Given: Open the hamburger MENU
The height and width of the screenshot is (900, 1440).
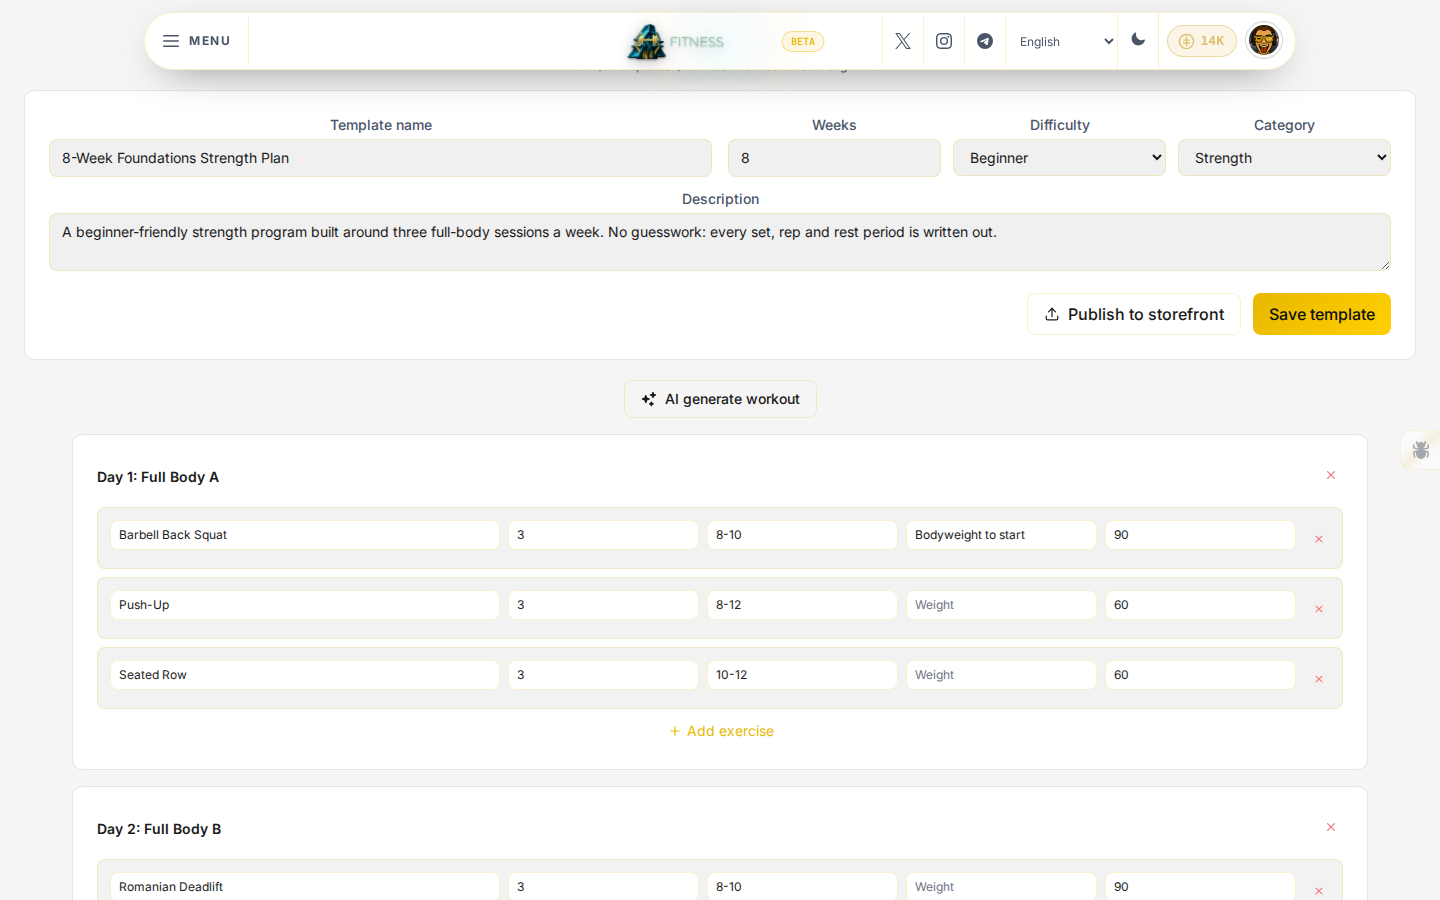Looking at the screenshot, I should click(x=197, y=41).
